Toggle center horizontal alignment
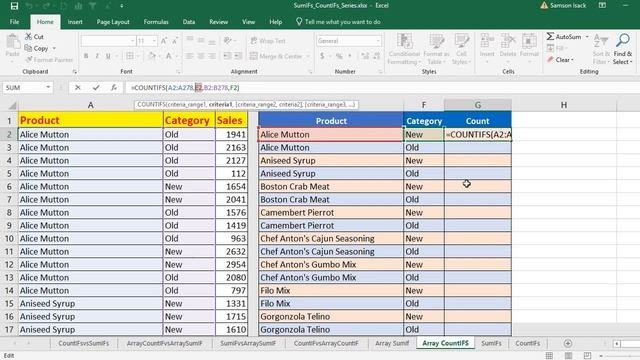This screenshot has height=360, width=640. click(200, 56)
